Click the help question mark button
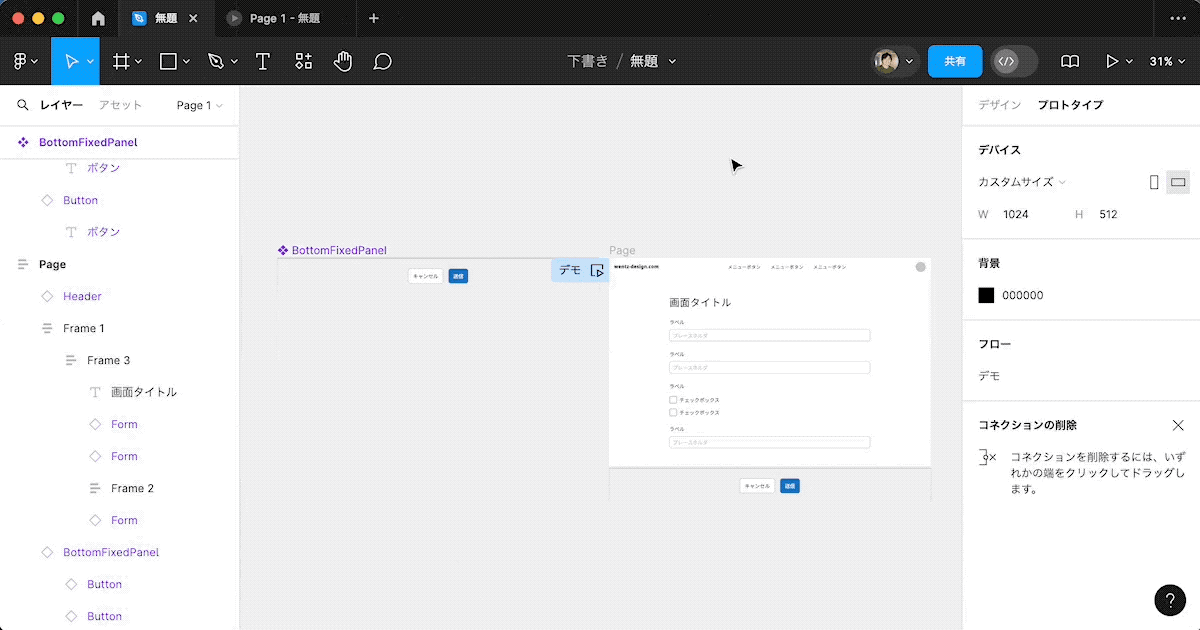 click(x=1170, y=599)
